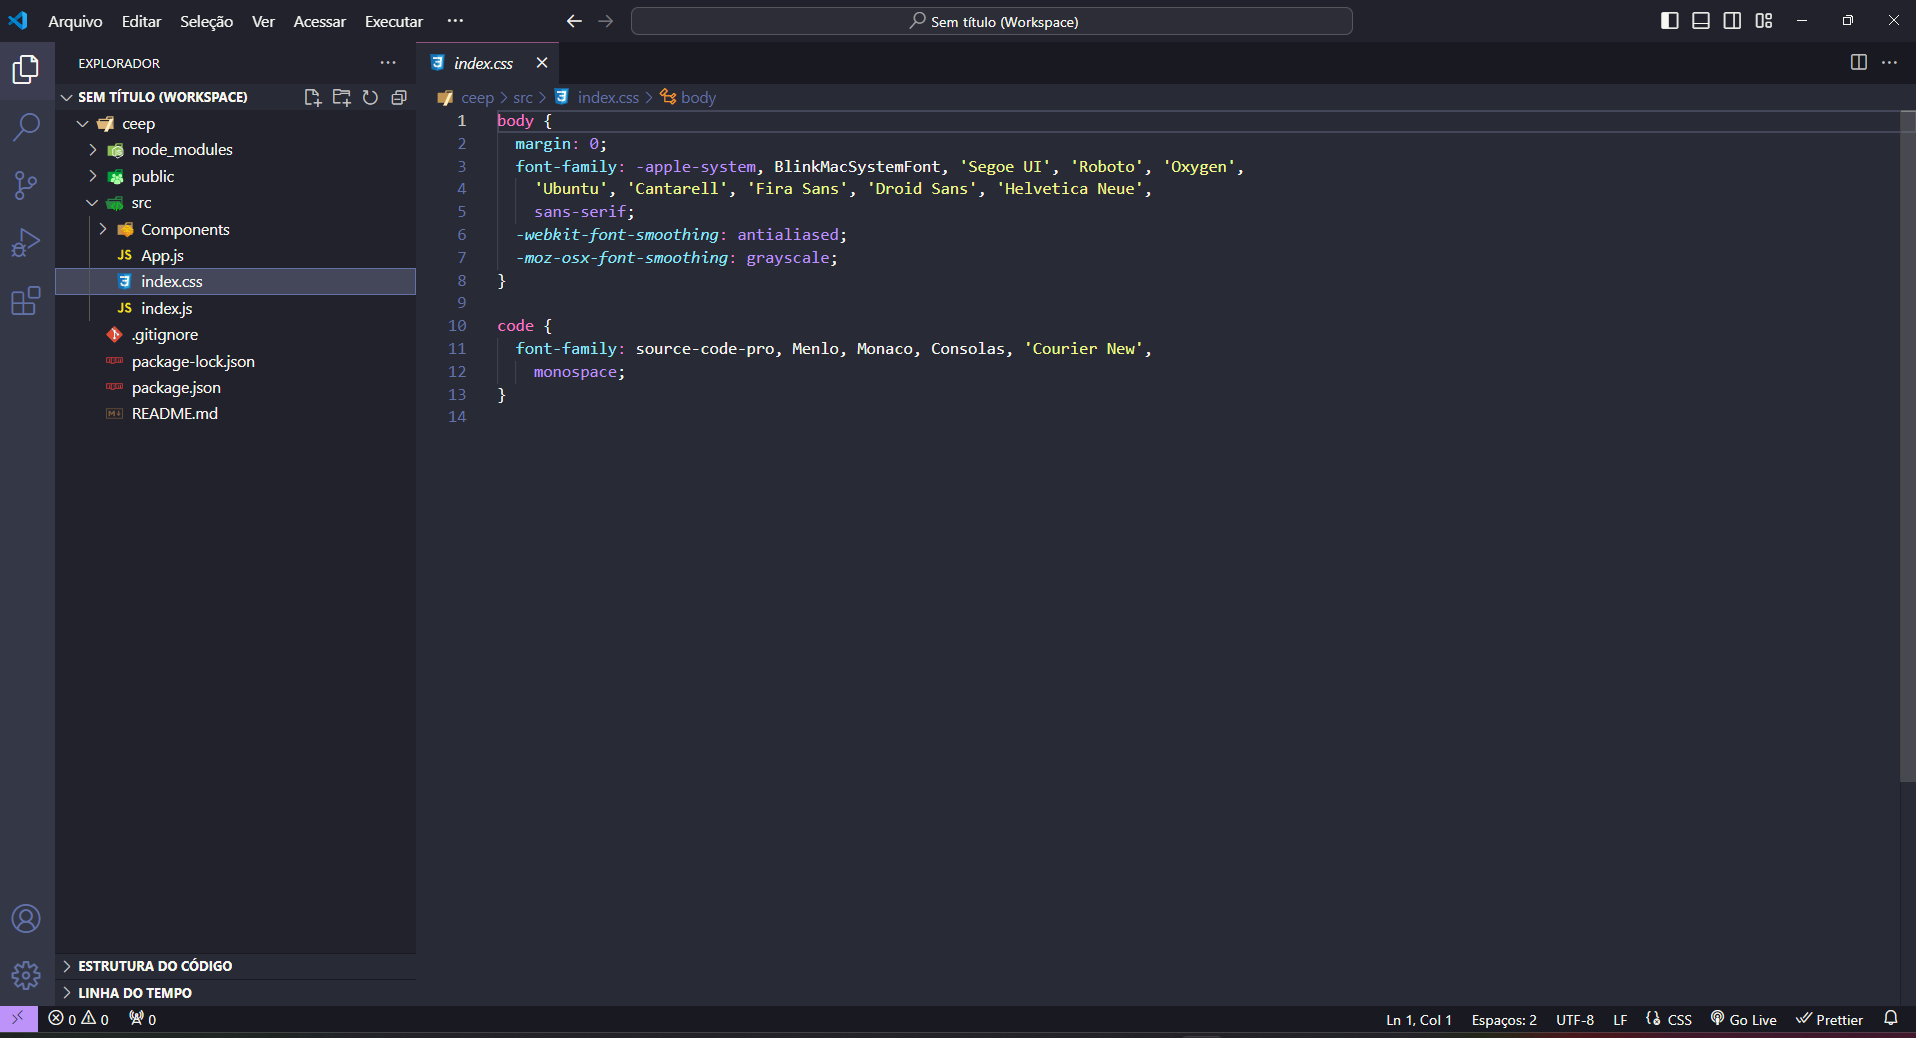The width and height of the screenshot is (1916, 1038).
Task: Open package.json in the file tree
Action: [236, 387]
